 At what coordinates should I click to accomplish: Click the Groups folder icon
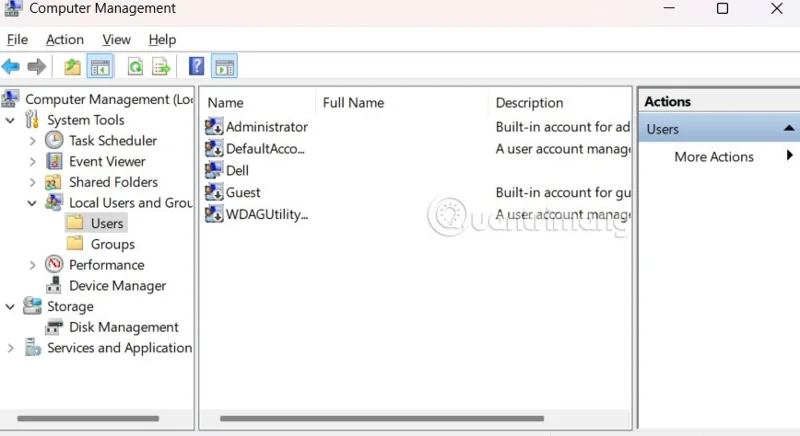pos(75,243)
